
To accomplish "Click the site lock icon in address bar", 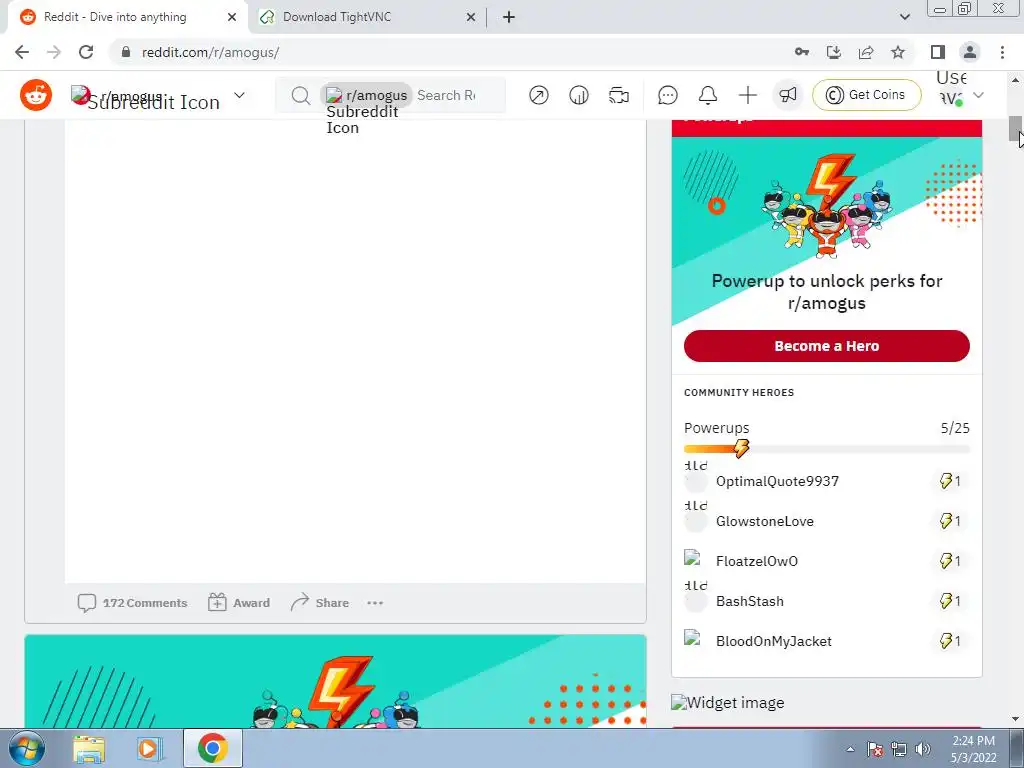I will tap(126, 52).
